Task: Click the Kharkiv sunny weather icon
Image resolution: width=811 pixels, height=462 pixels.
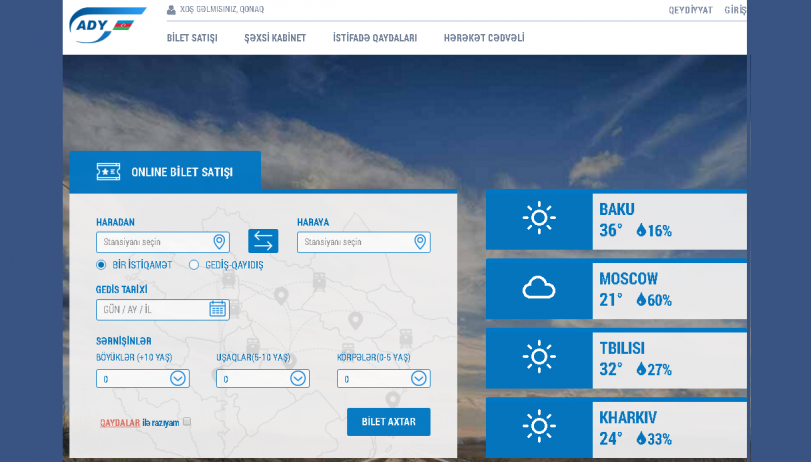Action: point(539,426)
